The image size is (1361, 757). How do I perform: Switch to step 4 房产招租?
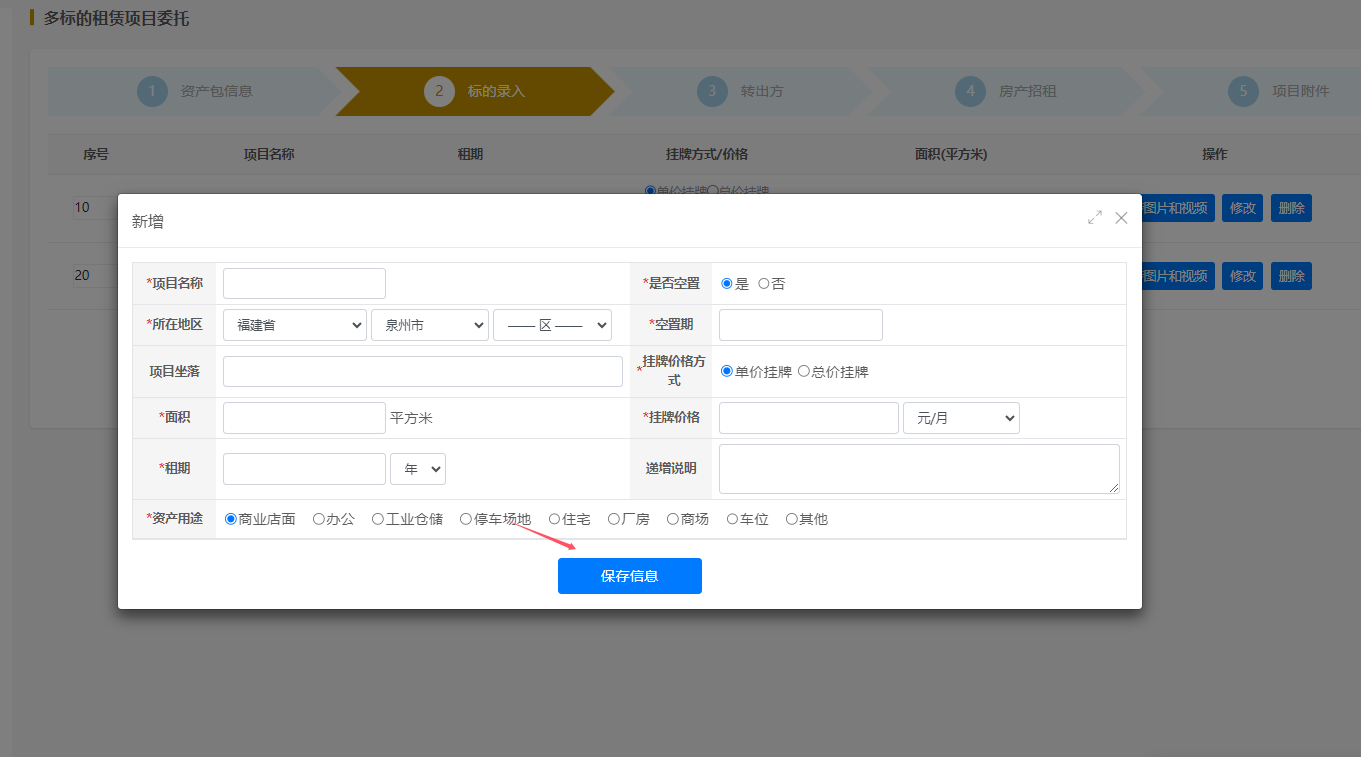point(1006,91)
